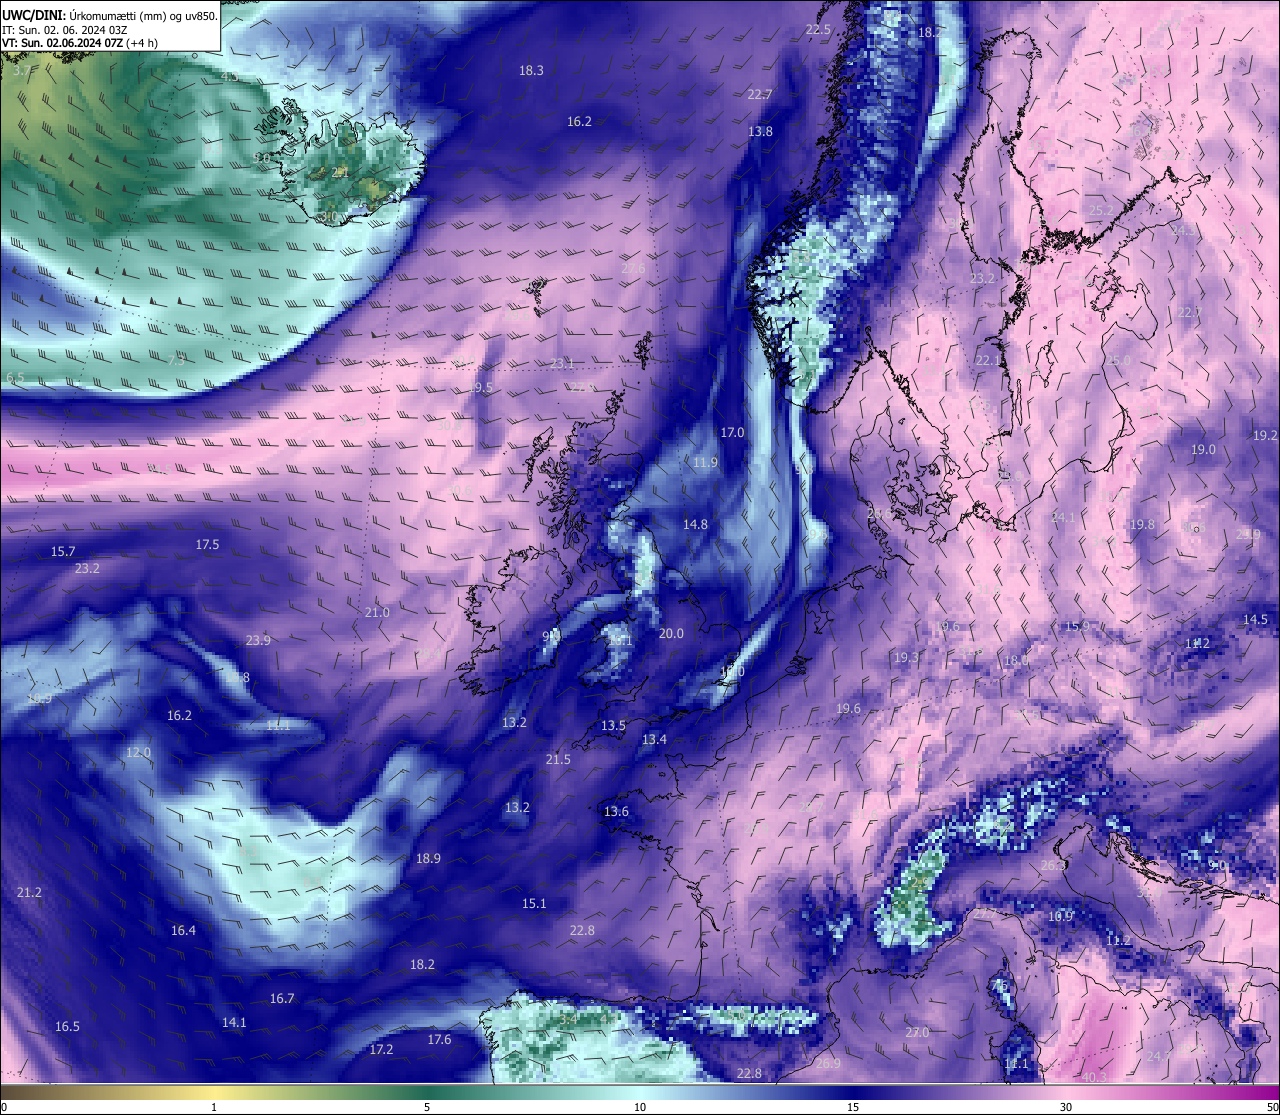The height and width of the screenshot is (1115, 1280).
Task: Click the 22.5 value label
Action: (x=818, y=30)
